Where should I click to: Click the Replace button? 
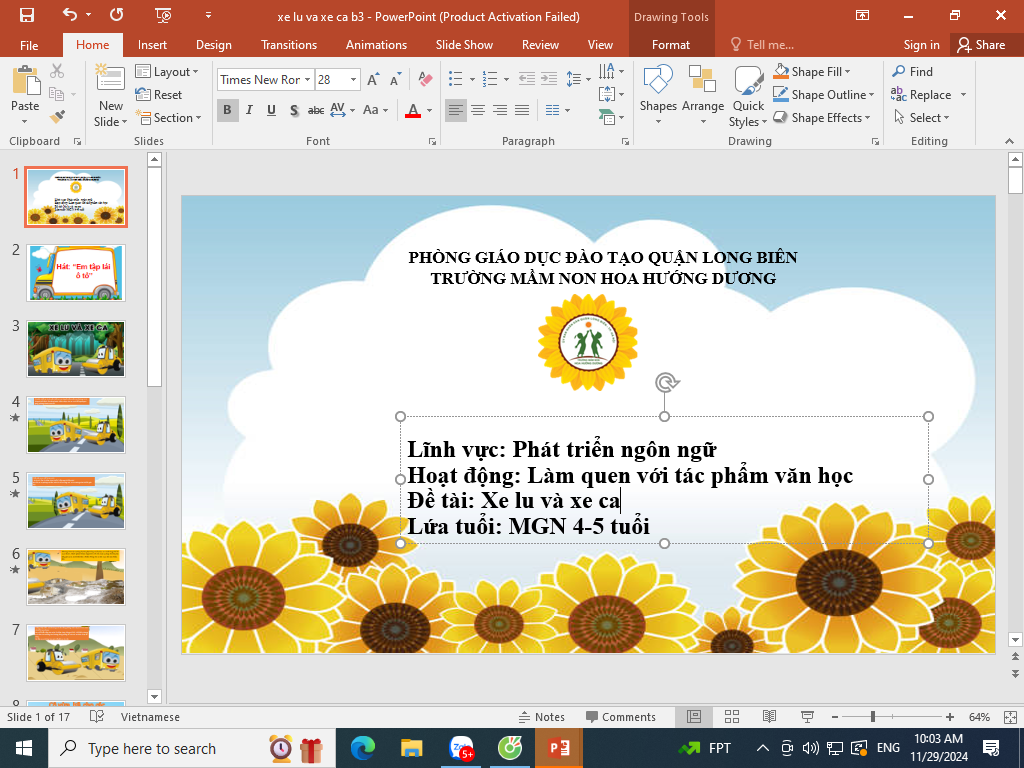pos(929,95)
